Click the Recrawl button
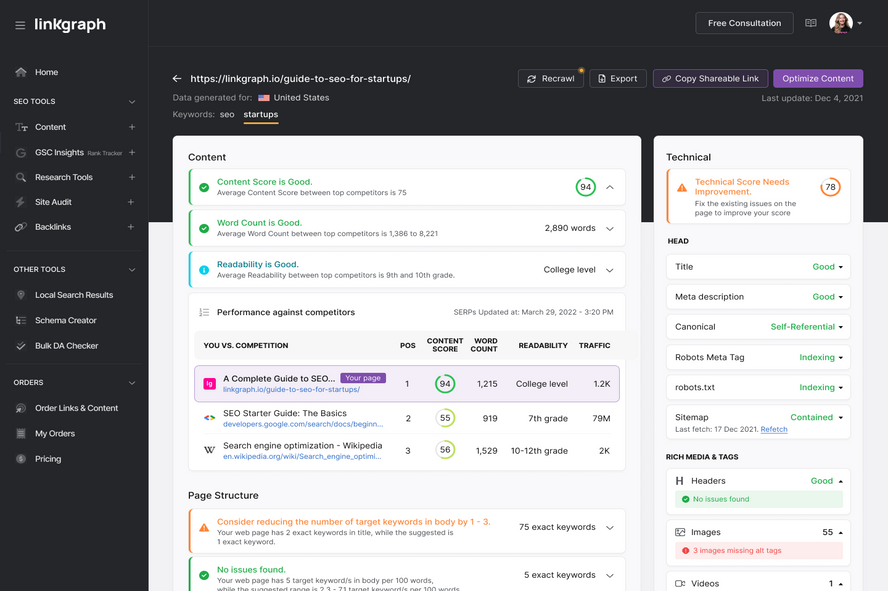Screen dimensions: 888x591 point(550,78)
